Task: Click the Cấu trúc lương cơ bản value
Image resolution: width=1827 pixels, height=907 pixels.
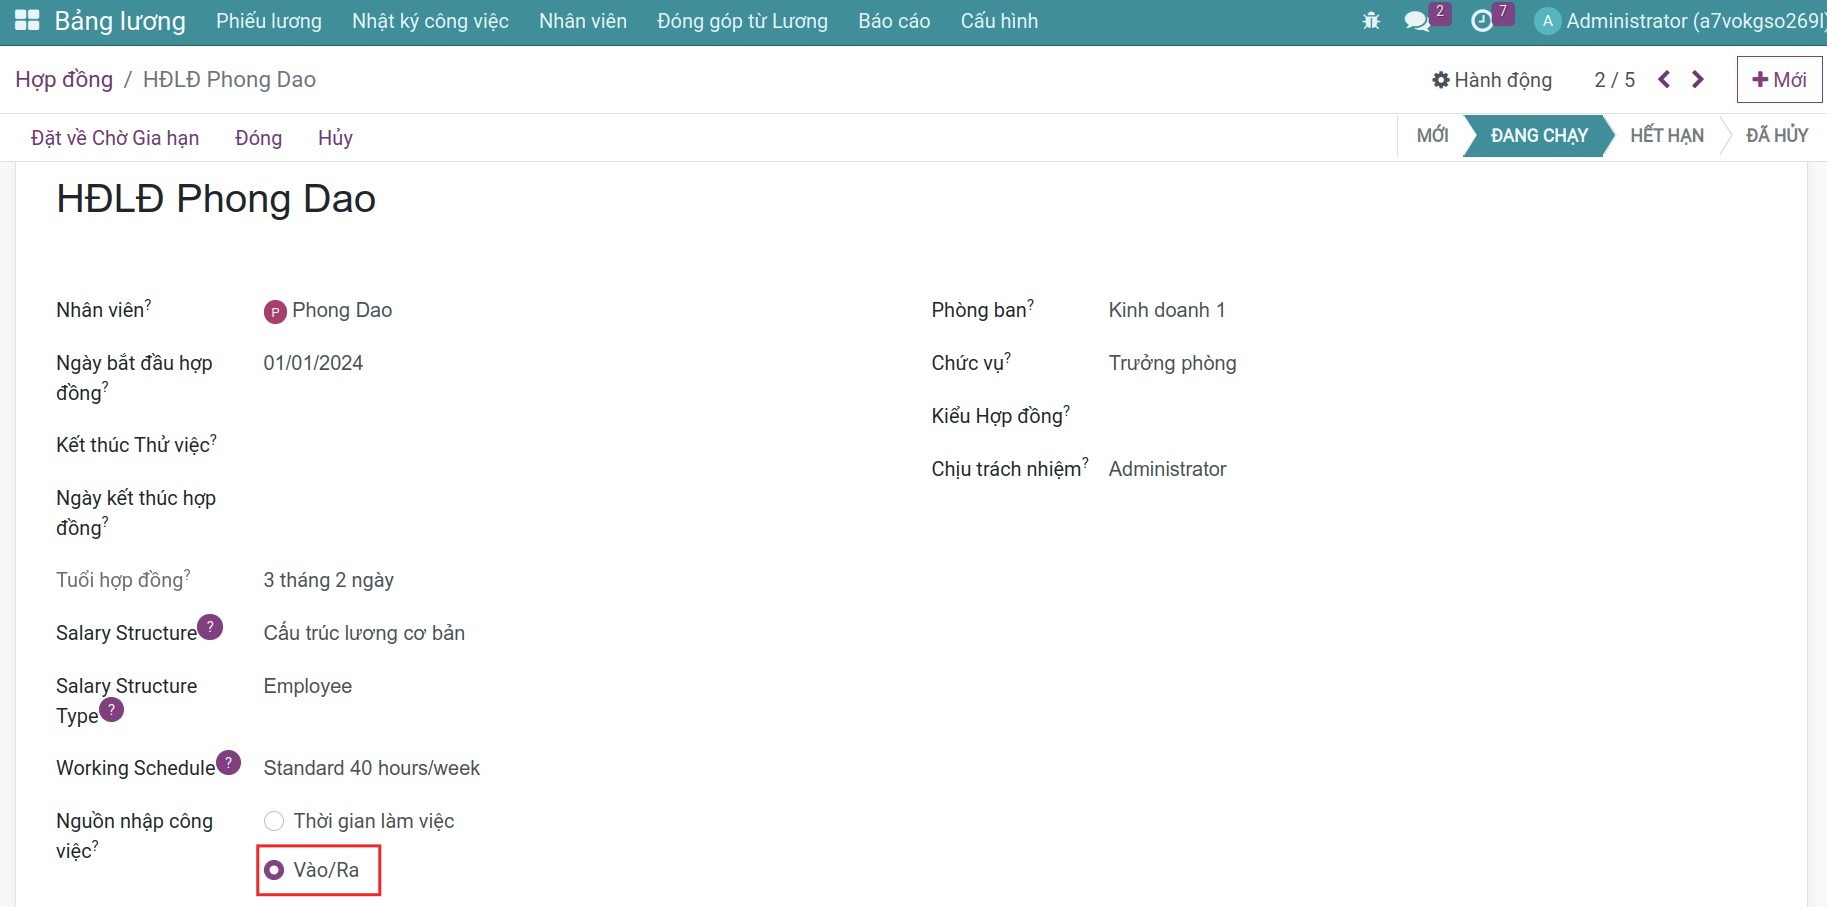Action: (364, 633)
